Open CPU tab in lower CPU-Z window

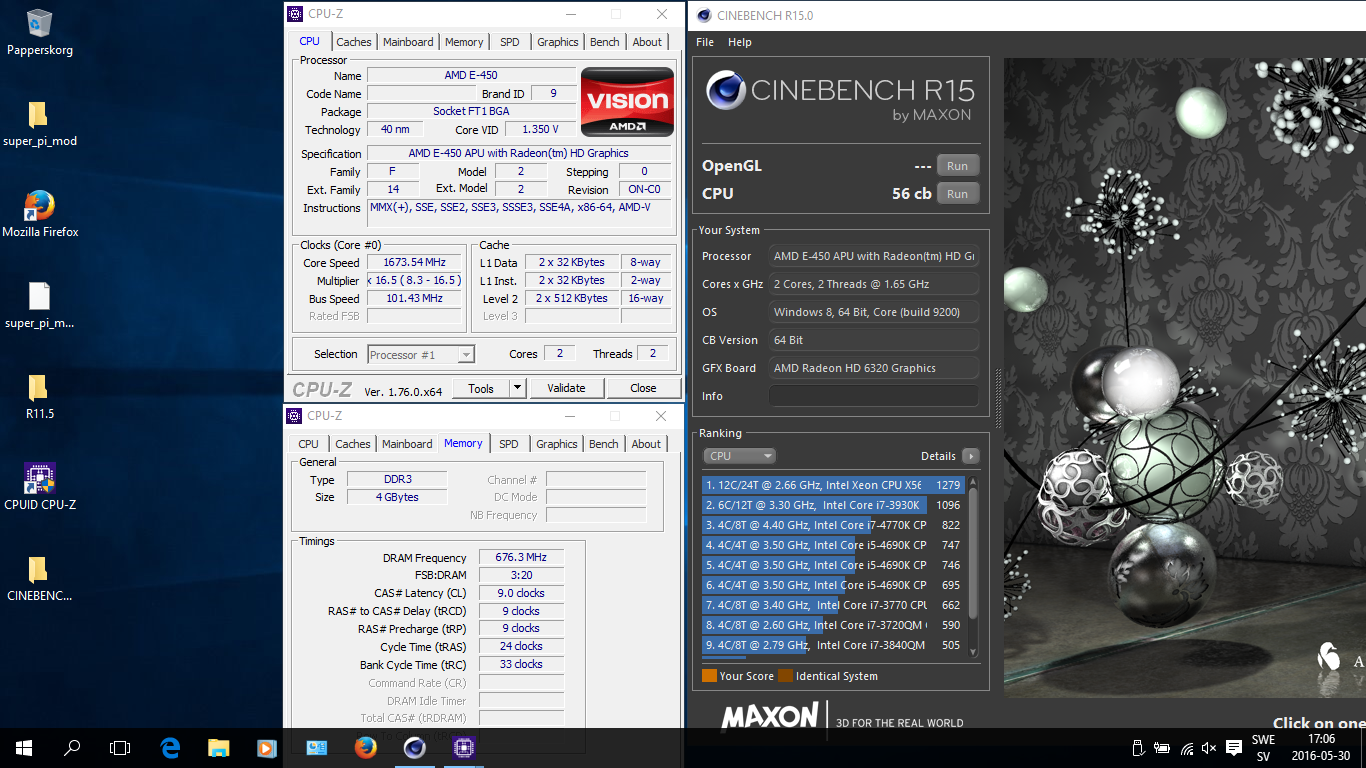pyautogui.click(x=309, y=444)
